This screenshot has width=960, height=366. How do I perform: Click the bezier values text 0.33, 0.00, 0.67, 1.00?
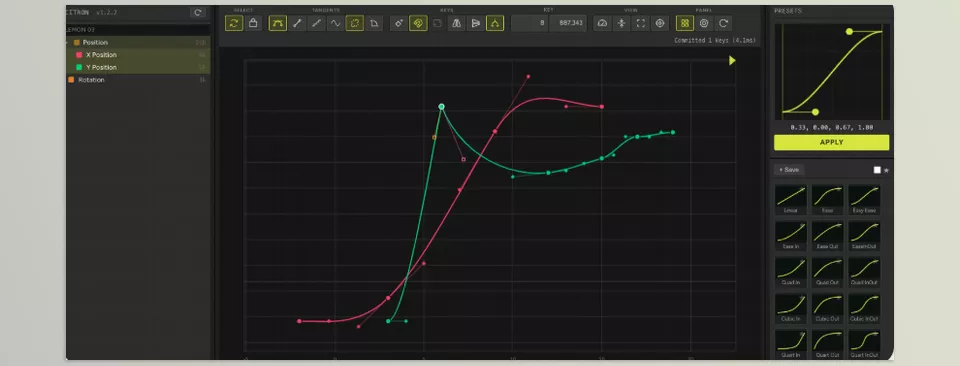click(831, 127)
